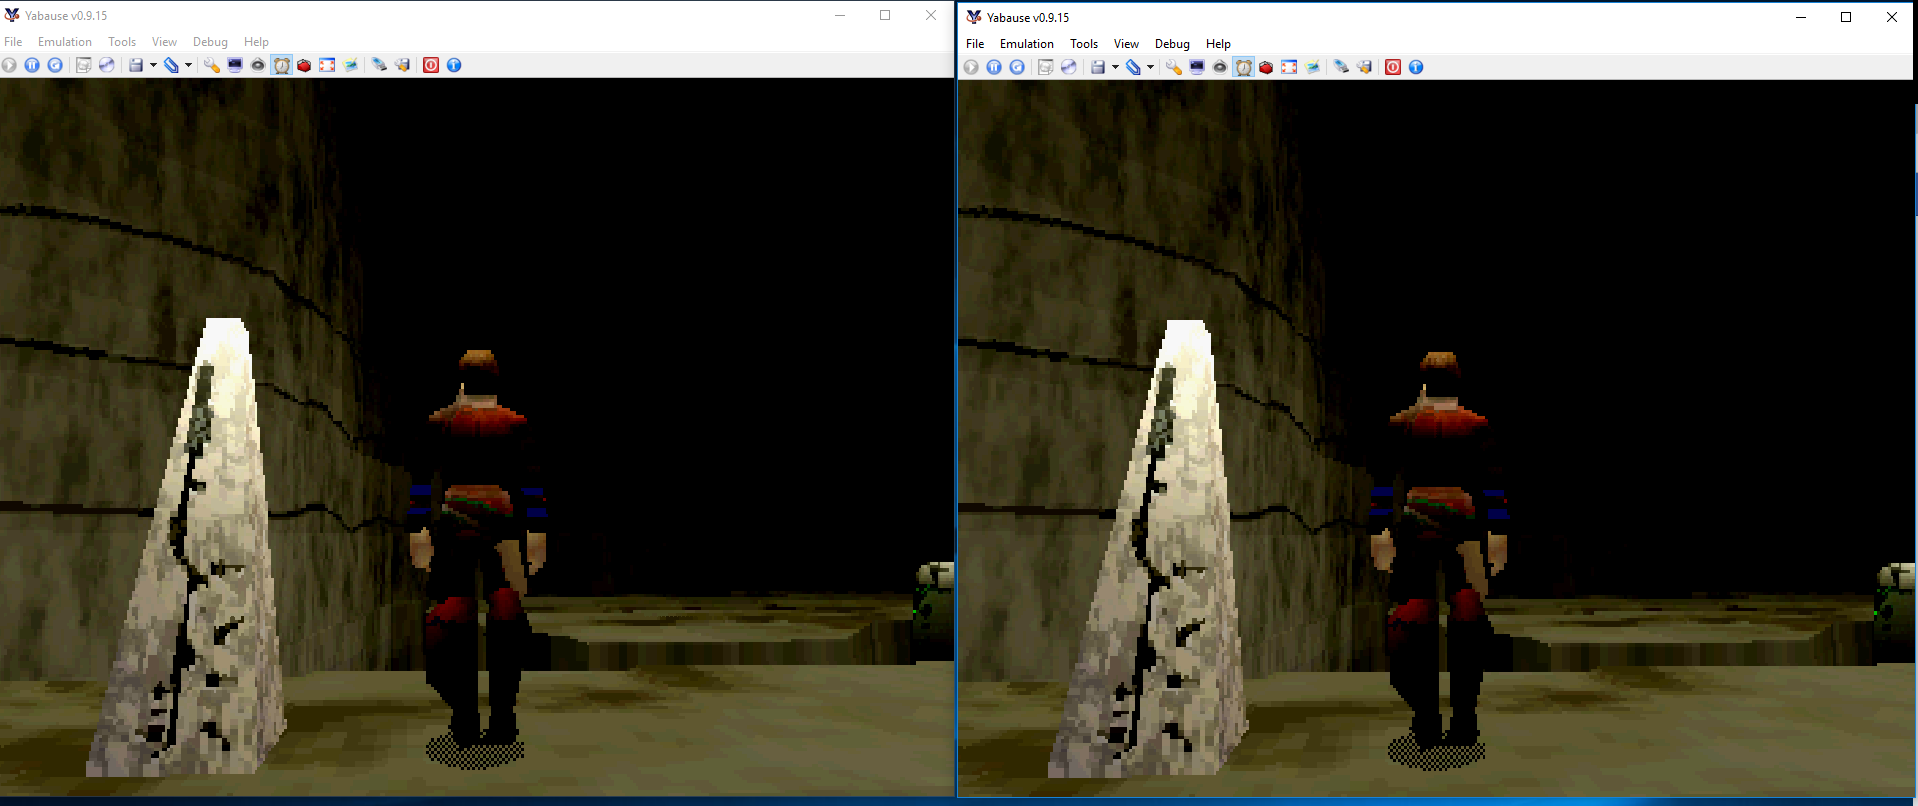
Task: Click paperclip Load State icon in left window
Action: (171, 65)
